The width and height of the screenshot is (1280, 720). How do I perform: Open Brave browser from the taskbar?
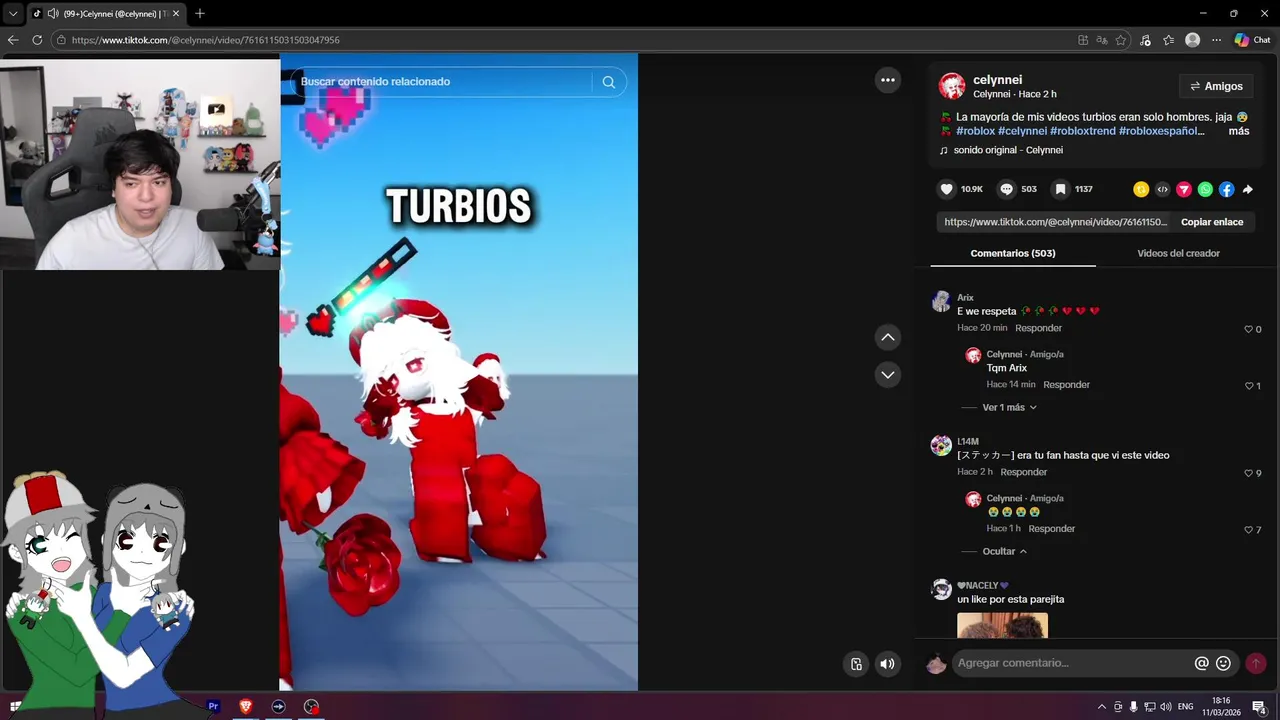(x=246, y=706)
